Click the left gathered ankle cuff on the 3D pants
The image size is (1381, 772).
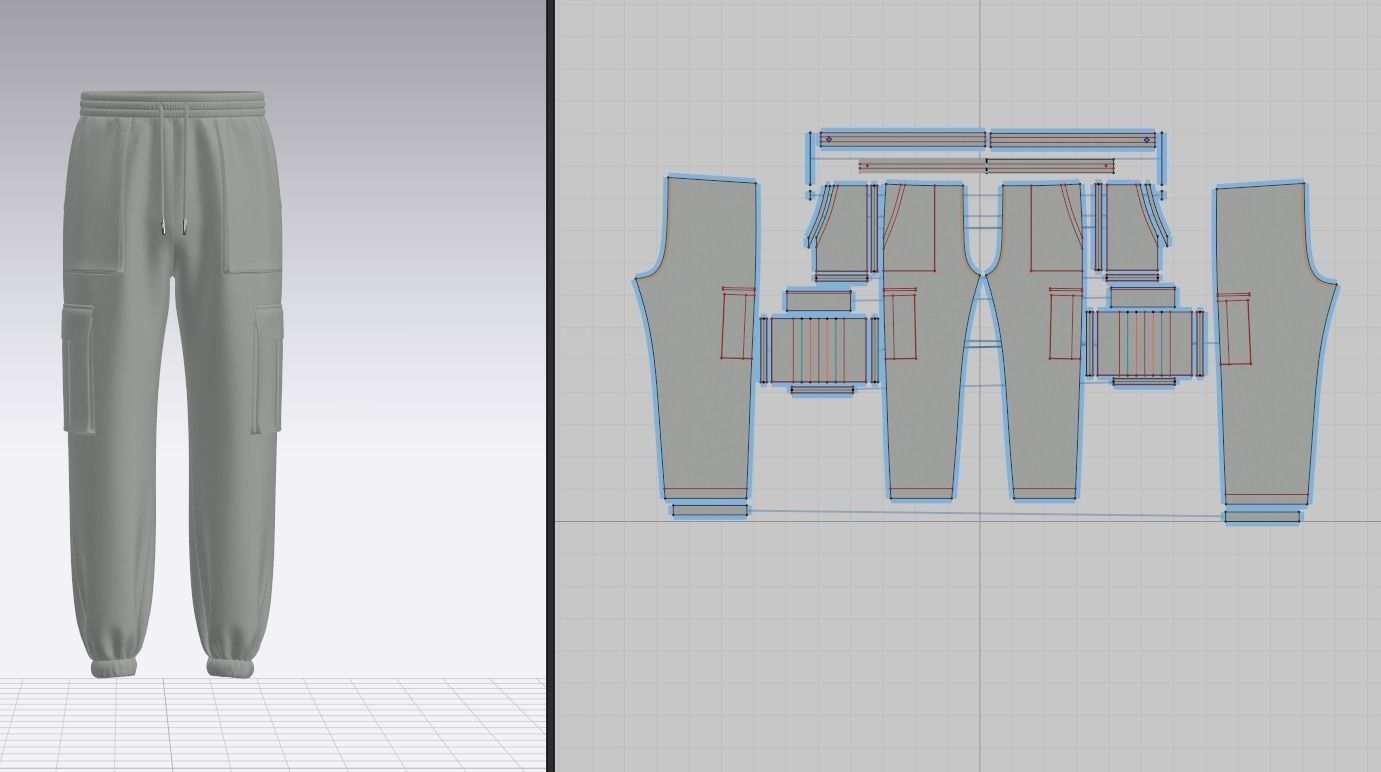113,668
